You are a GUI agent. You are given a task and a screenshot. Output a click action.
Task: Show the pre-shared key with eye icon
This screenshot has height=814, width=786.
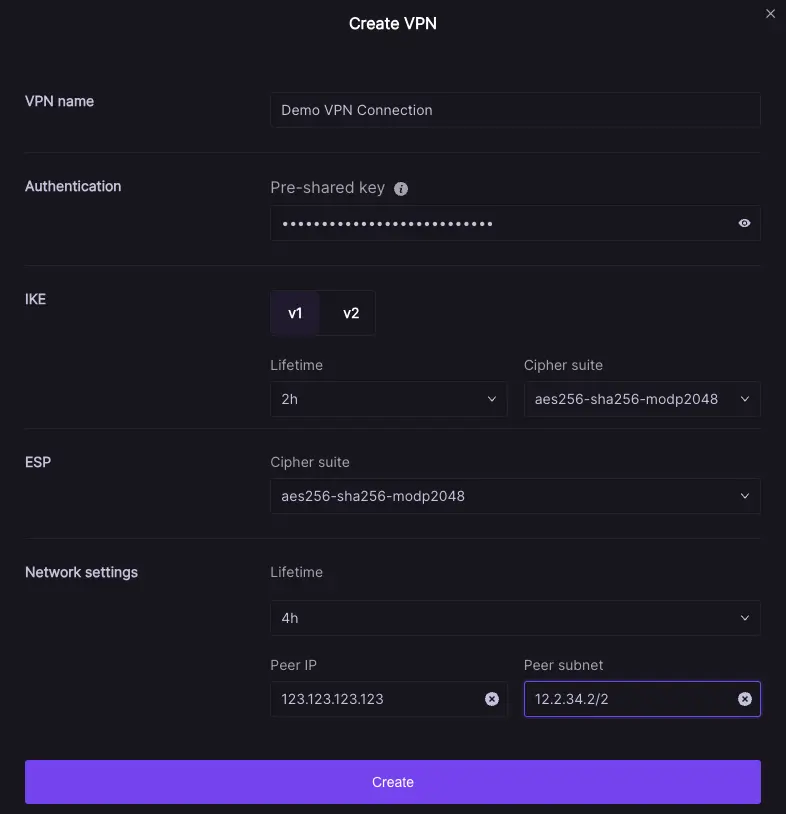[x=744, y=224]
